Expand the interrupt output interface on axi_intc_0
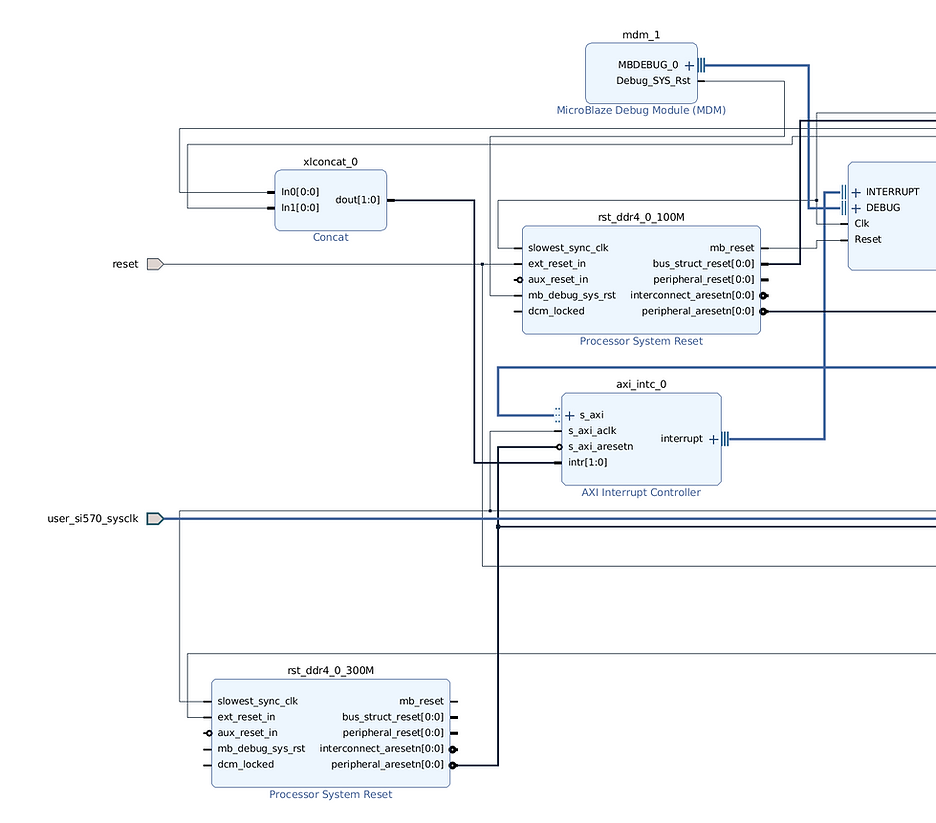The width and height of the screenshot is (936, 823). tap(713, 439)
